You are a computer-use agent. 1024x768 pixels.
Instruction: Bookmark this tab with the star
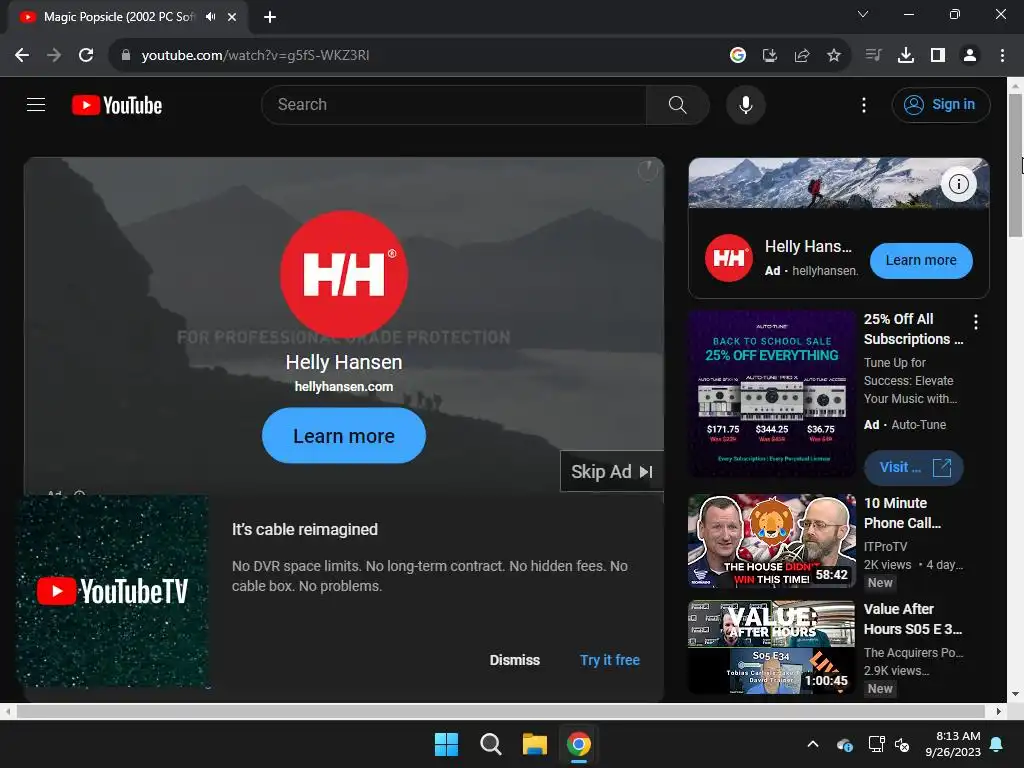click(833, 55)
